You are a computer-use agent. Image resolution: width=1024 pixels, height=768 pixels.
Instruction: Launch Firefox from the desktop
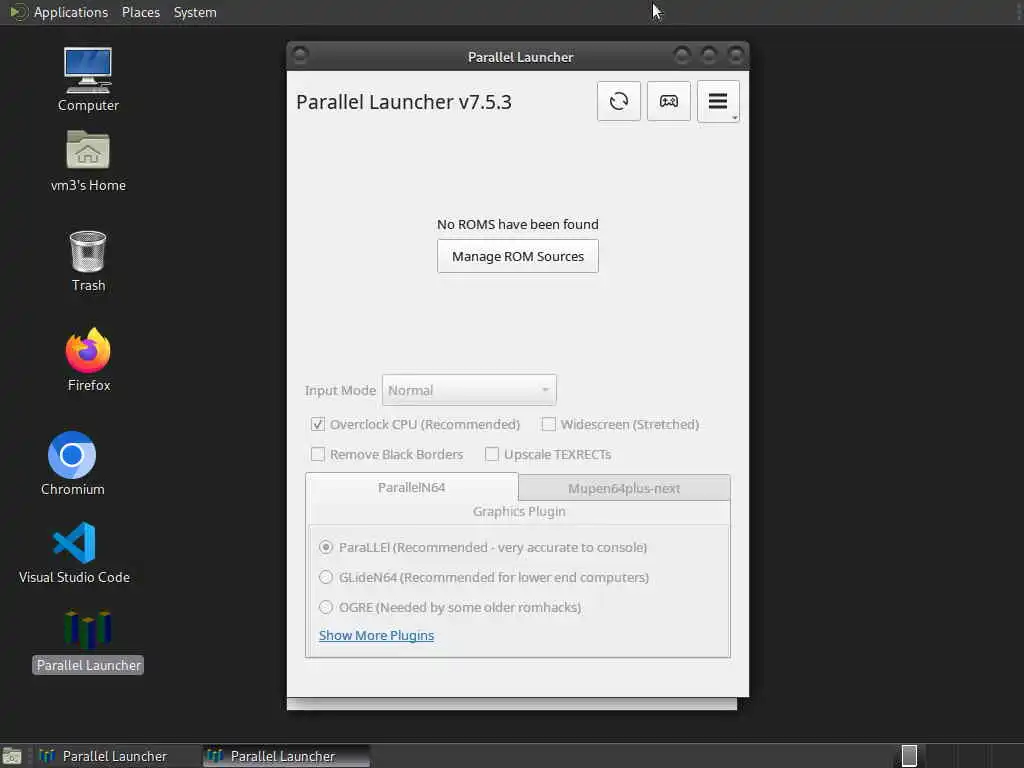click(88, 359)
